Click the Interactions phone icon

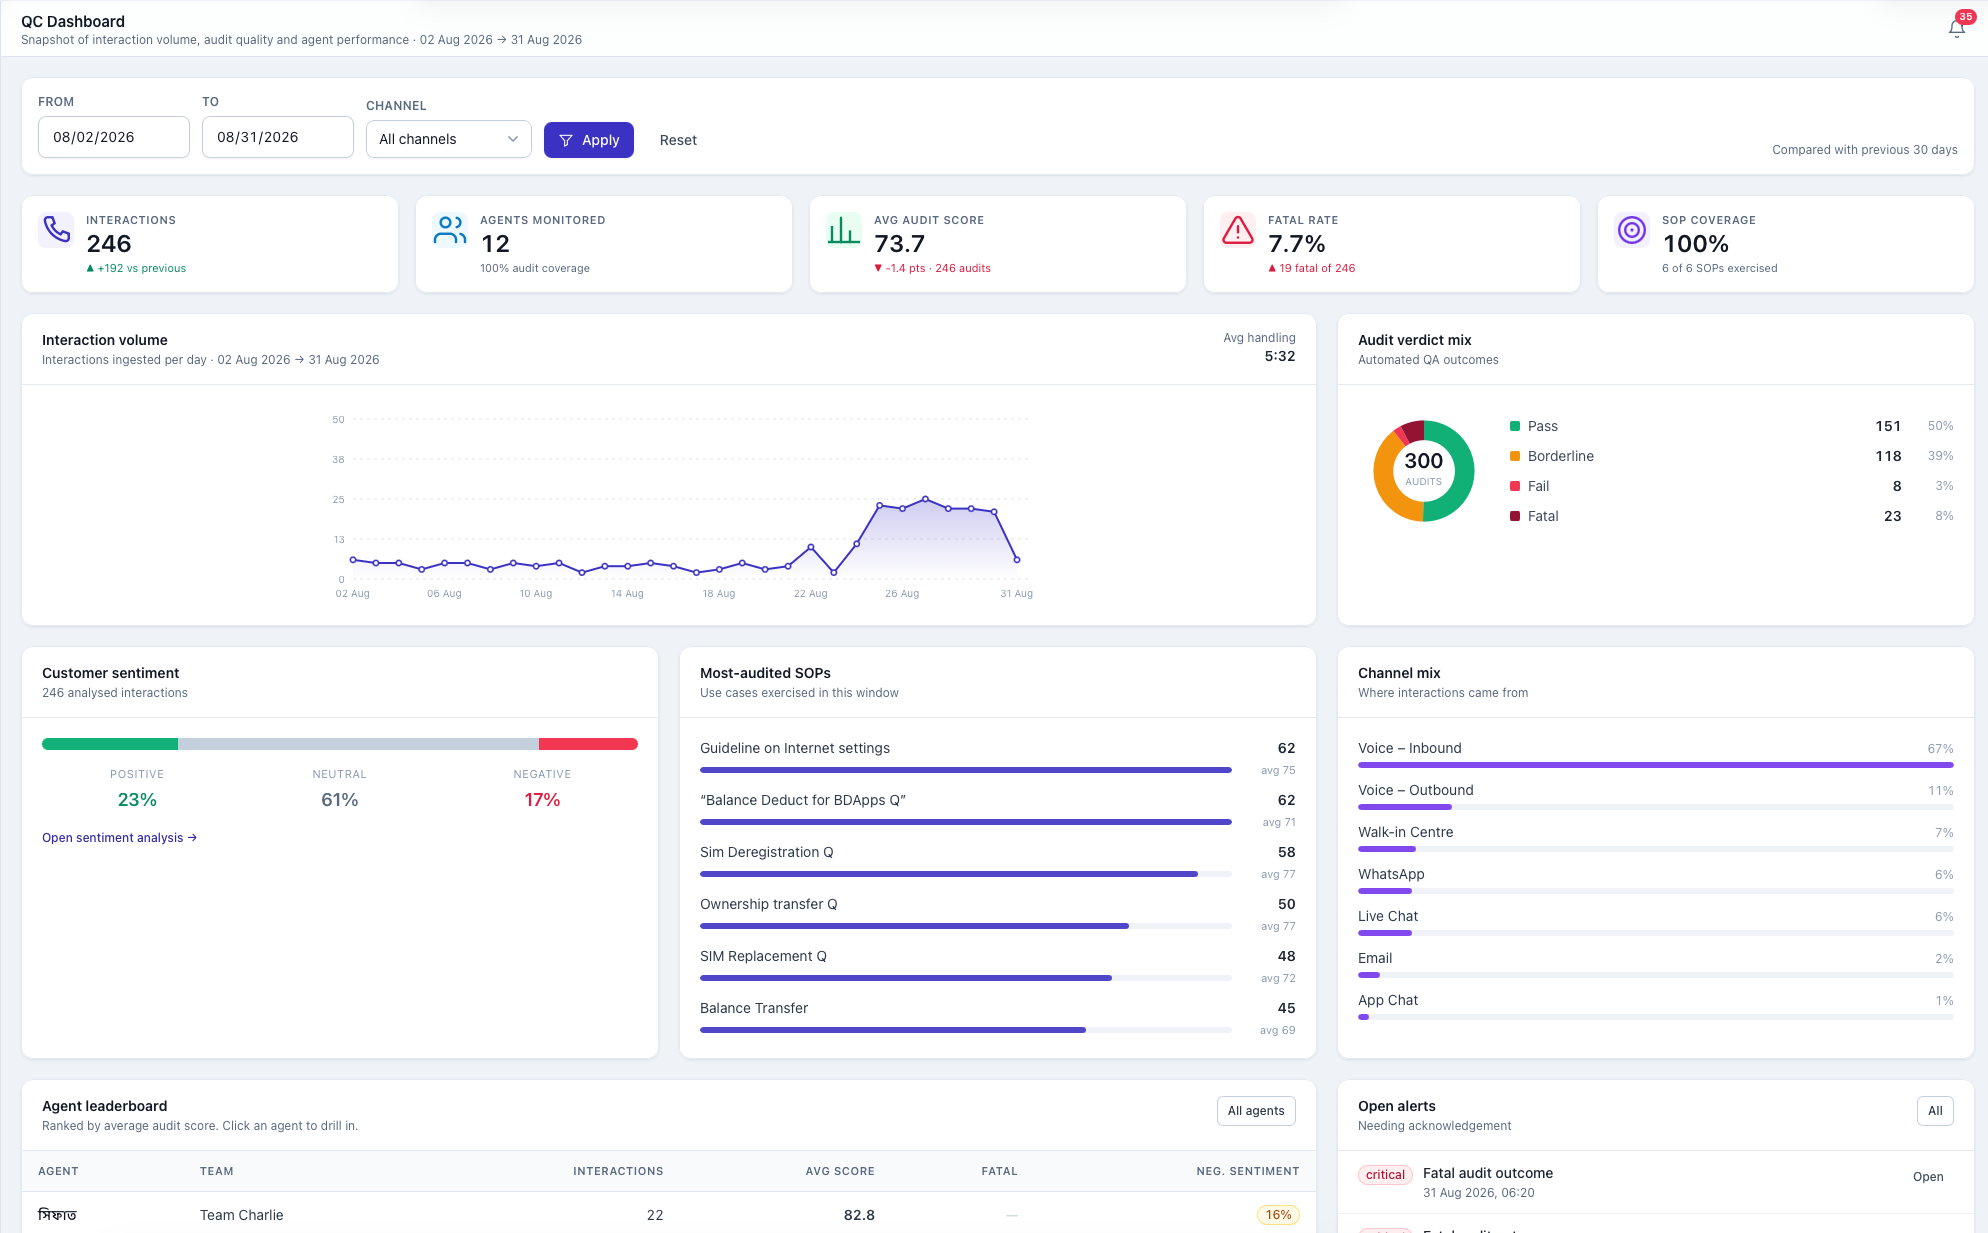[57, 229]
